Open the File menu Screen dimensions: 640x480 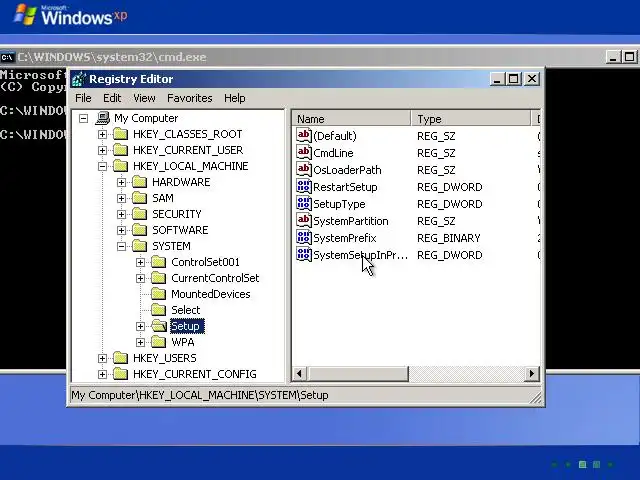[x=83, y=98]
